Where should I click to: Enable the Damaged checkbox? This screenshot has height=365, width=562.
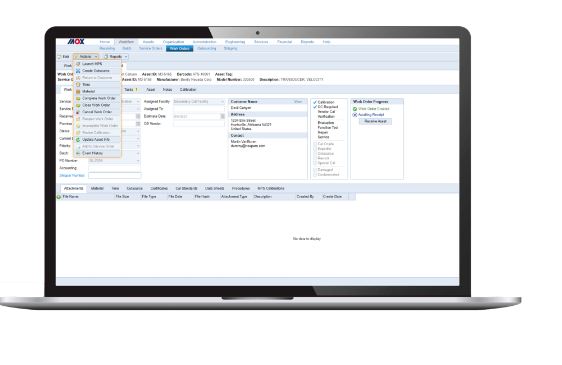coord(315,170)
